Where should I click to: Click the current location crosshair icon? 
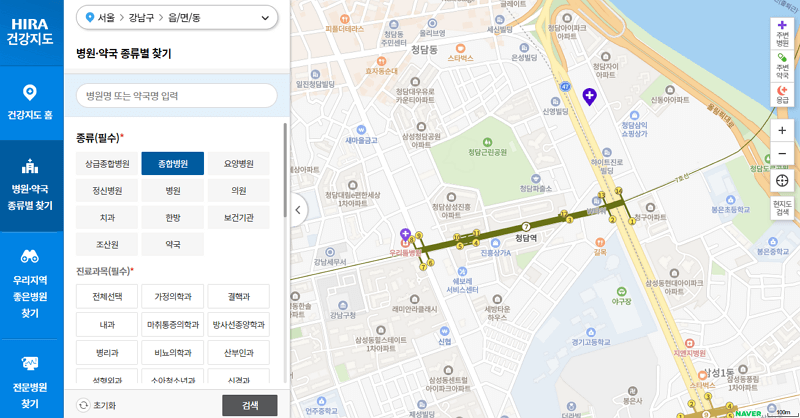(x=782, y=181)
